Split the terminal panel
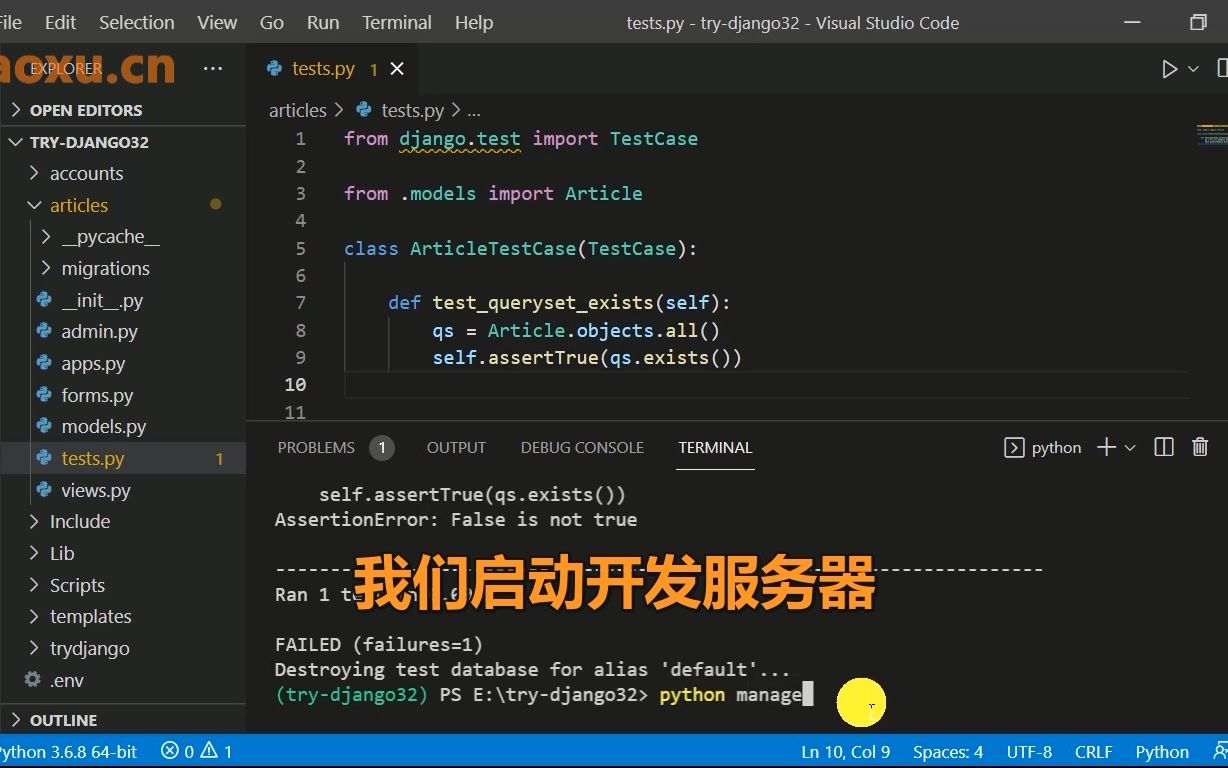Image resolution: width=1228 pixels, height=768 pixels. coord(1163,447)
